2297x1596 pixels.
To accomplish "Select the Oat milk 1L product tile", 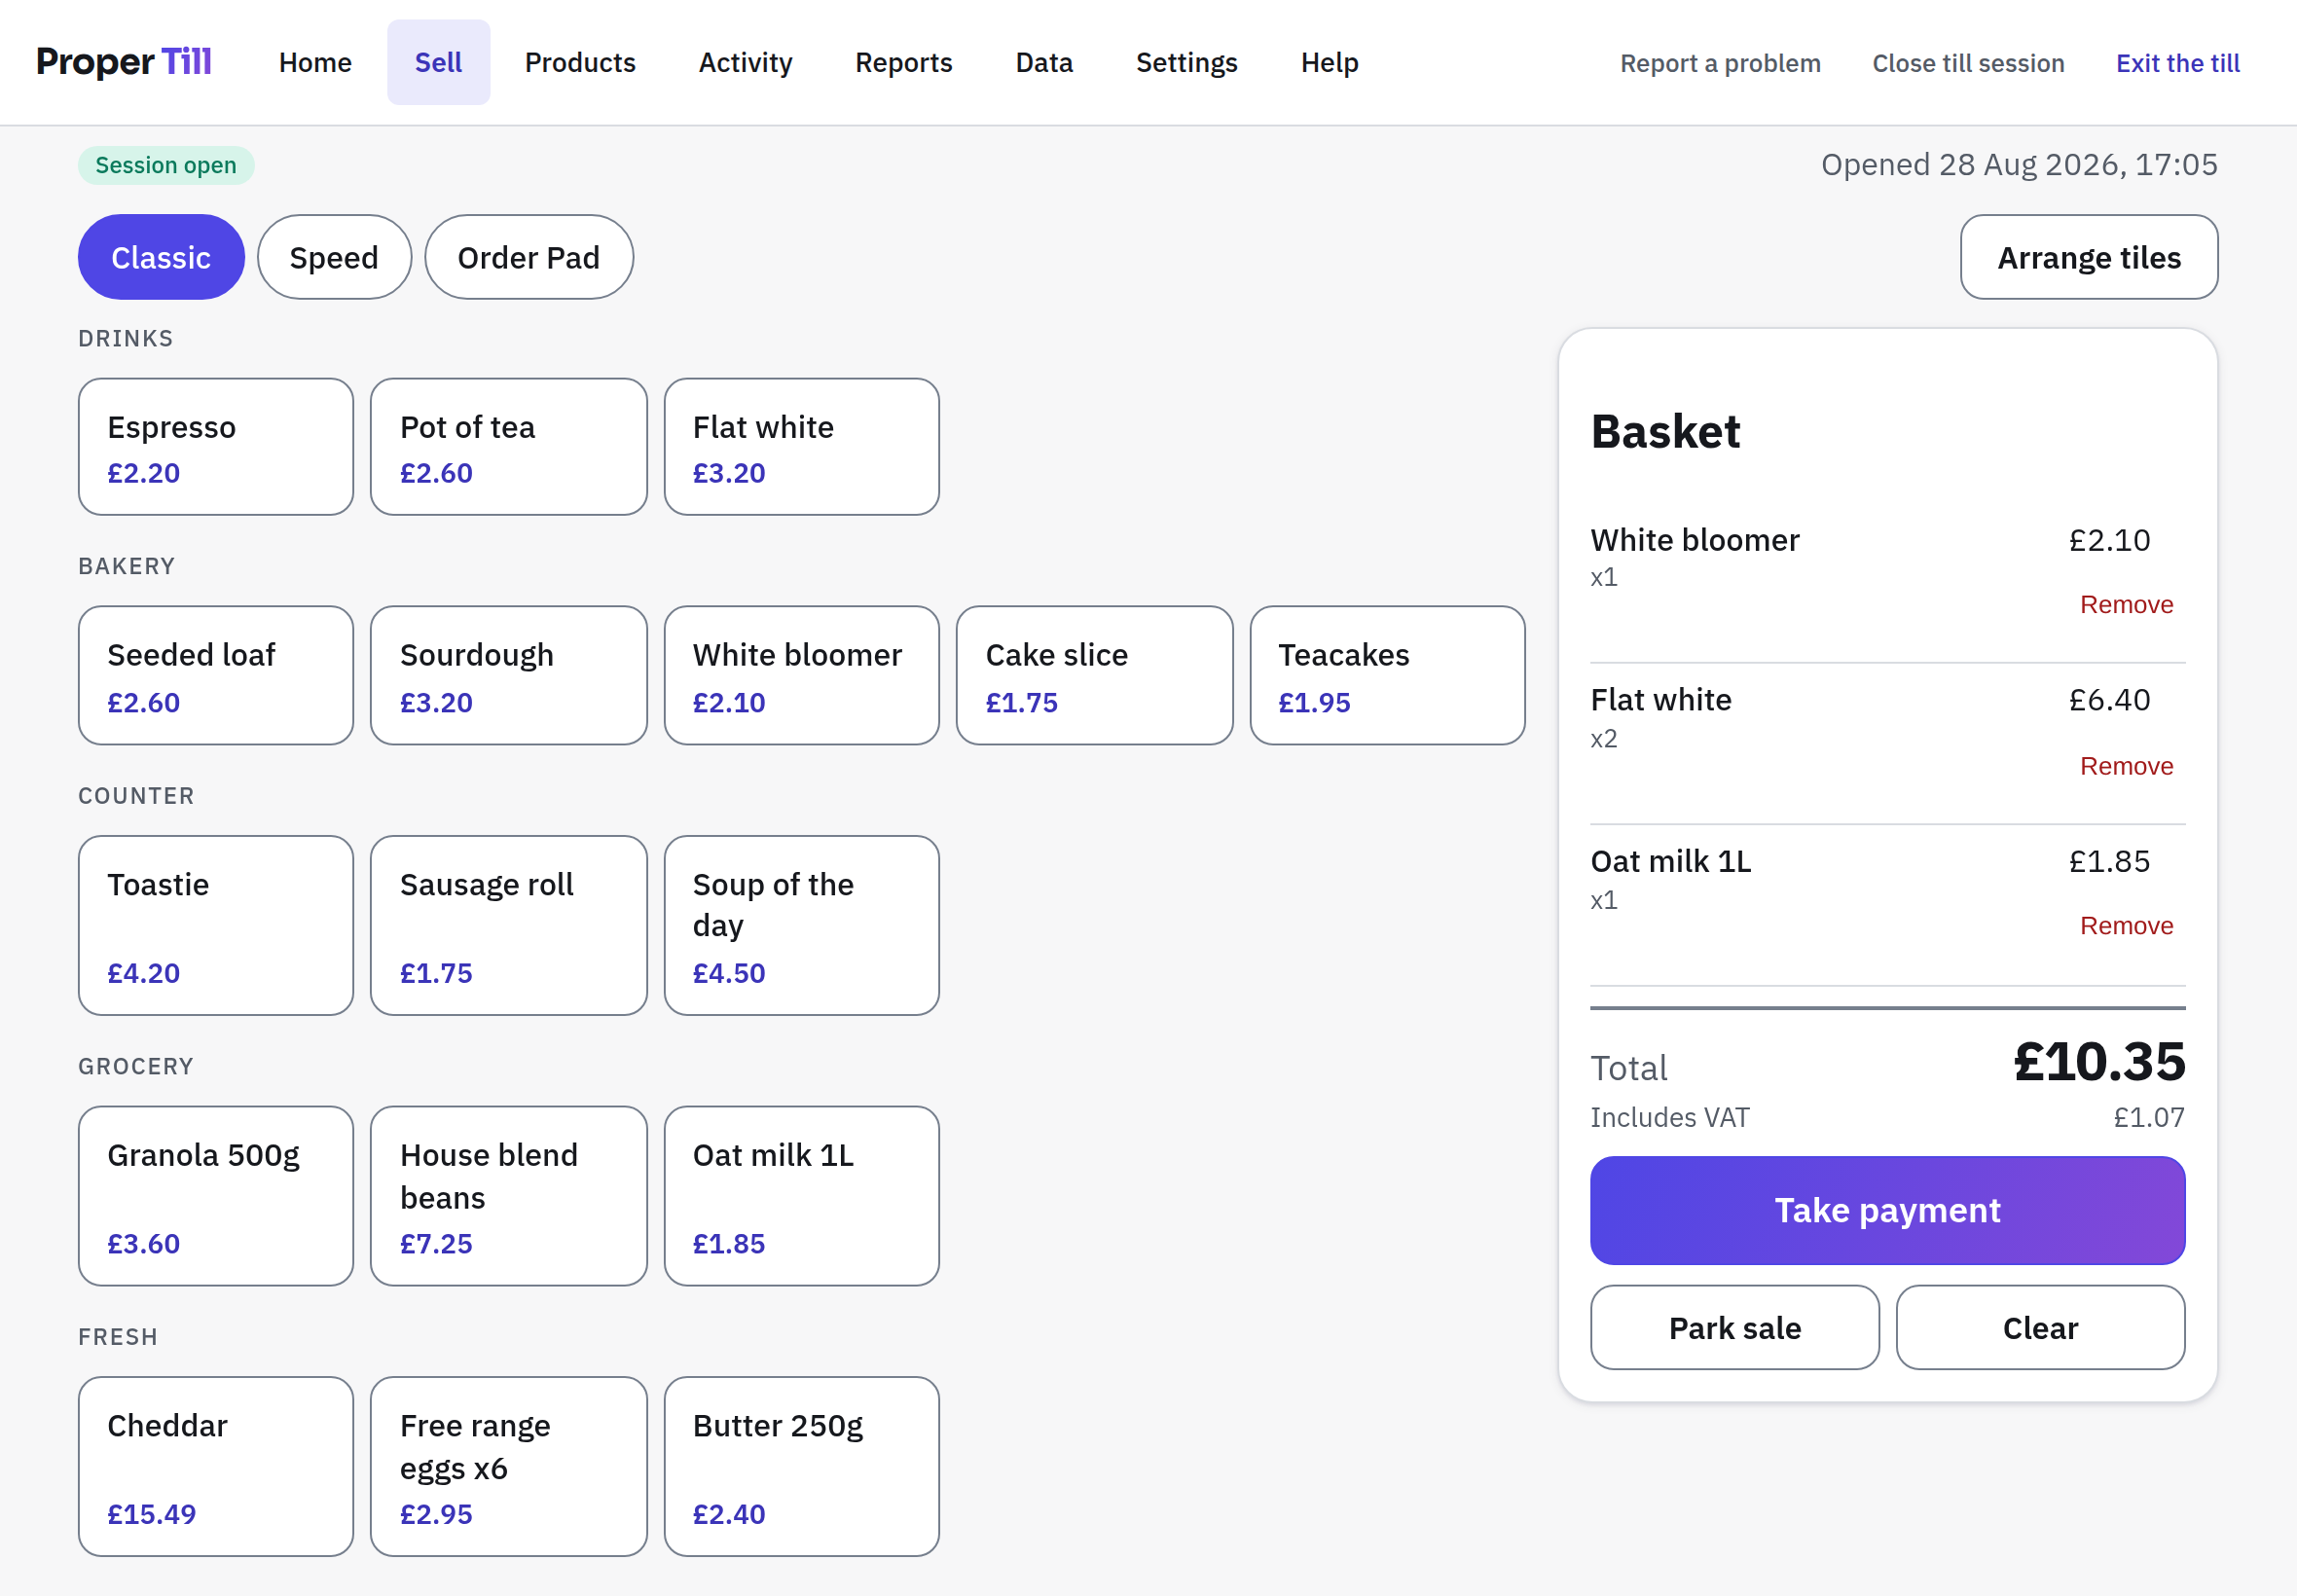I will pyautogui.click(x=802, y=1196).
